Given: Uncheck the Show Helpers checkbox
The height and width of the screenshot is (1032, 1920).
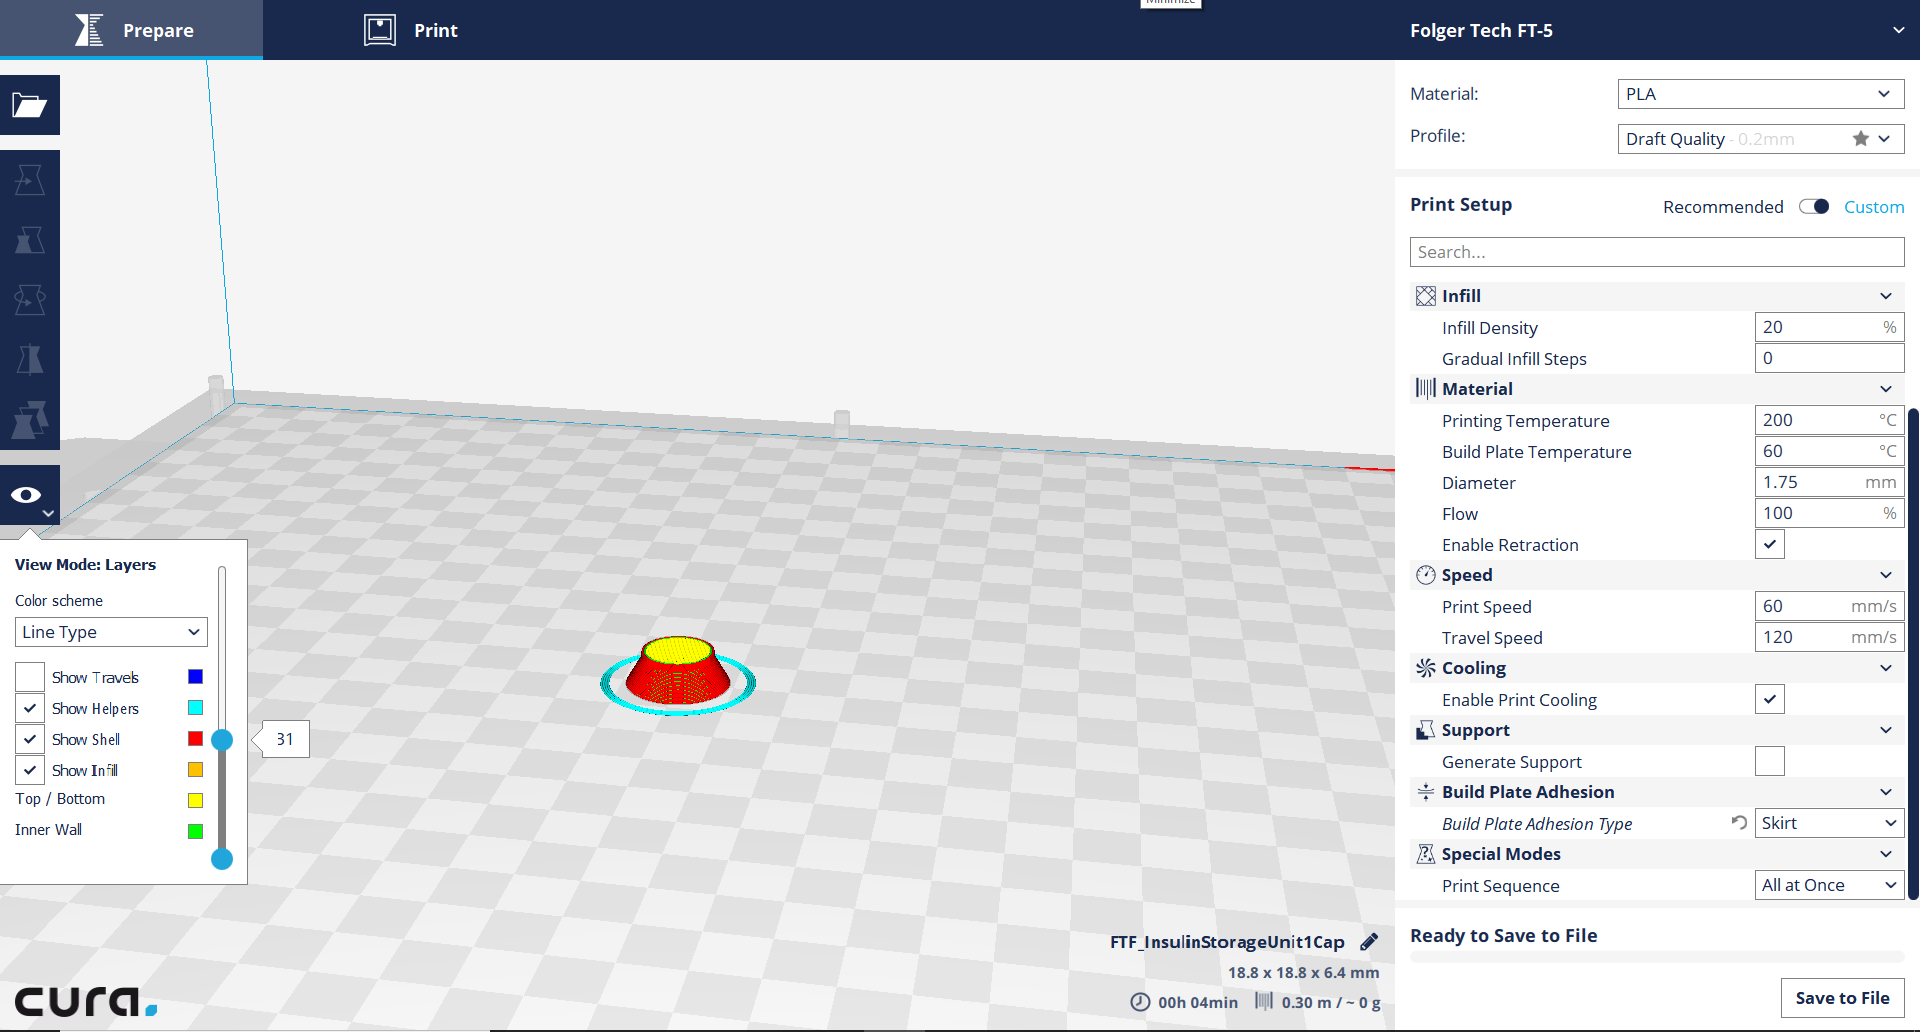Looking at the screenshot, I should 30,708.
